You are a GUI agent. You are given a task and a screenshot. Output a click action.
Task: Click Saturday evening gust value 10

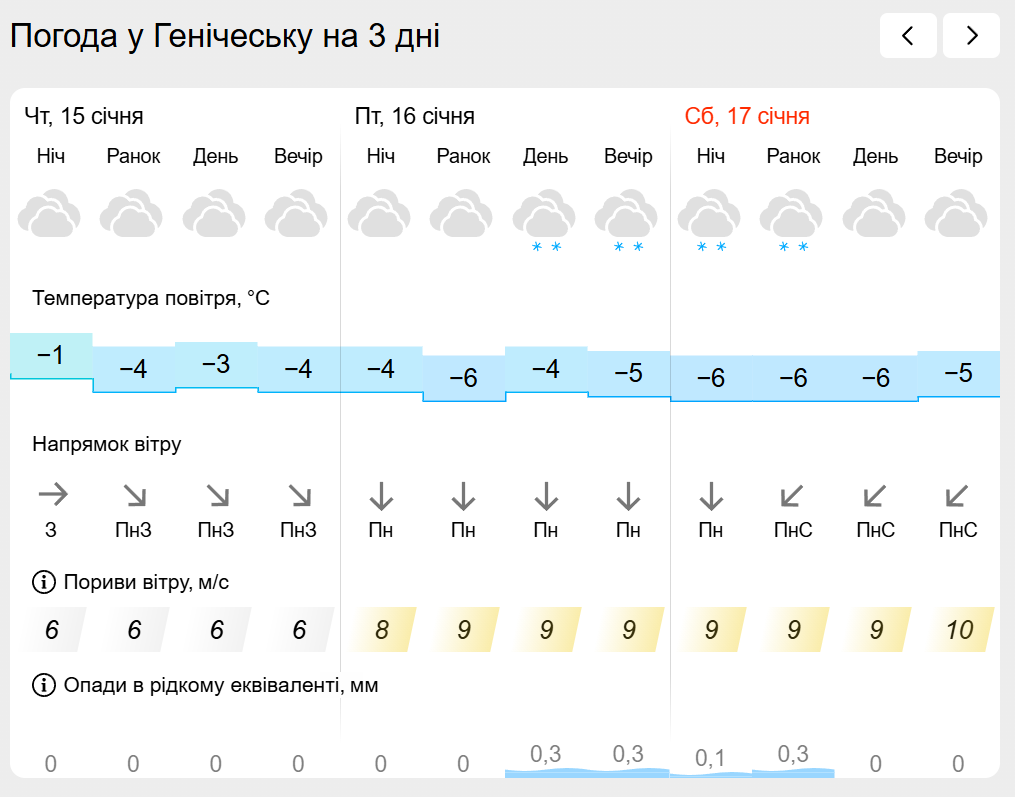[x=958, y=630]
